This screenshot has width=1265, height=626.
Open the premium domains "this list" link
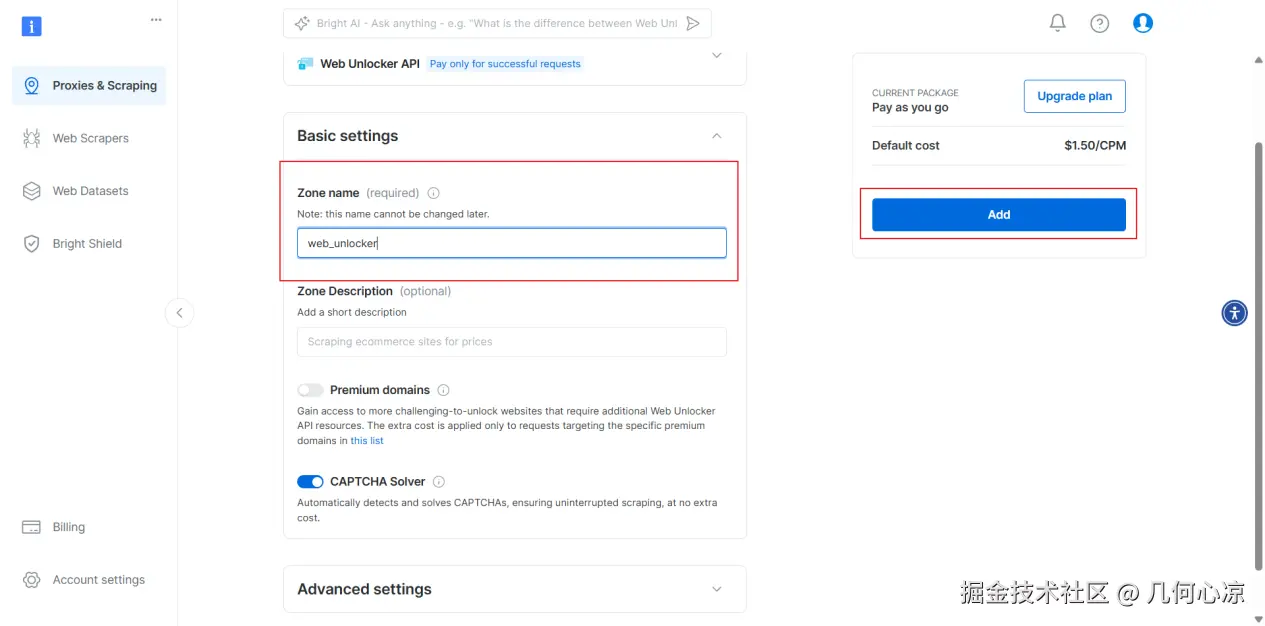[x=367, y=441]
